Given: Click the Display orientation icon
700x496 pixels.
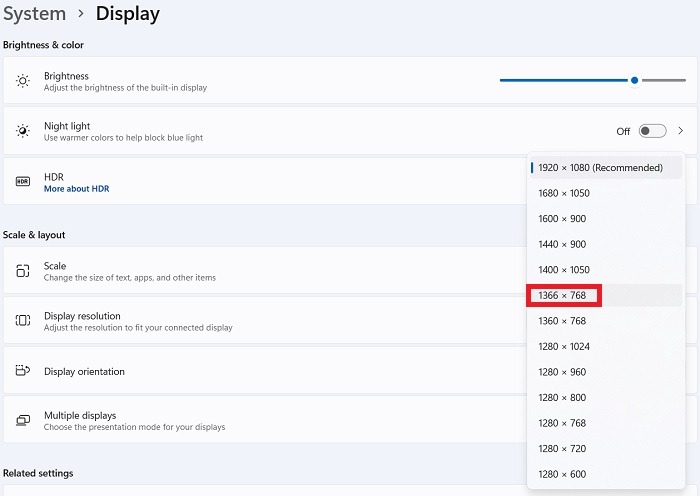Looking at the screenshot, I should 22,371.
